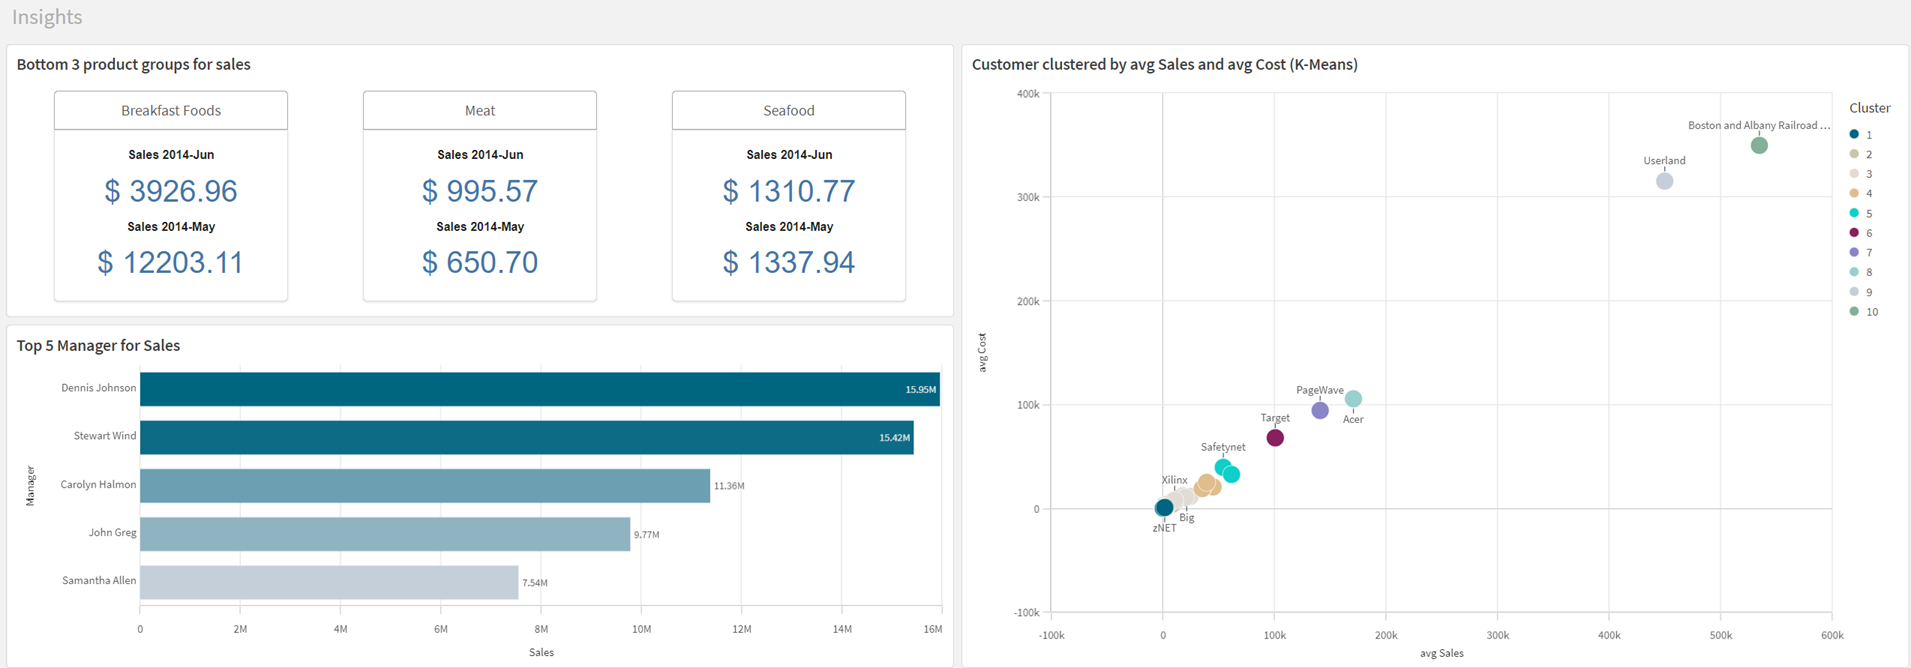Screen dimensions: 1911x668
Task: Select the Stewart Wind bar in chart
Action: tap(526, 437)
